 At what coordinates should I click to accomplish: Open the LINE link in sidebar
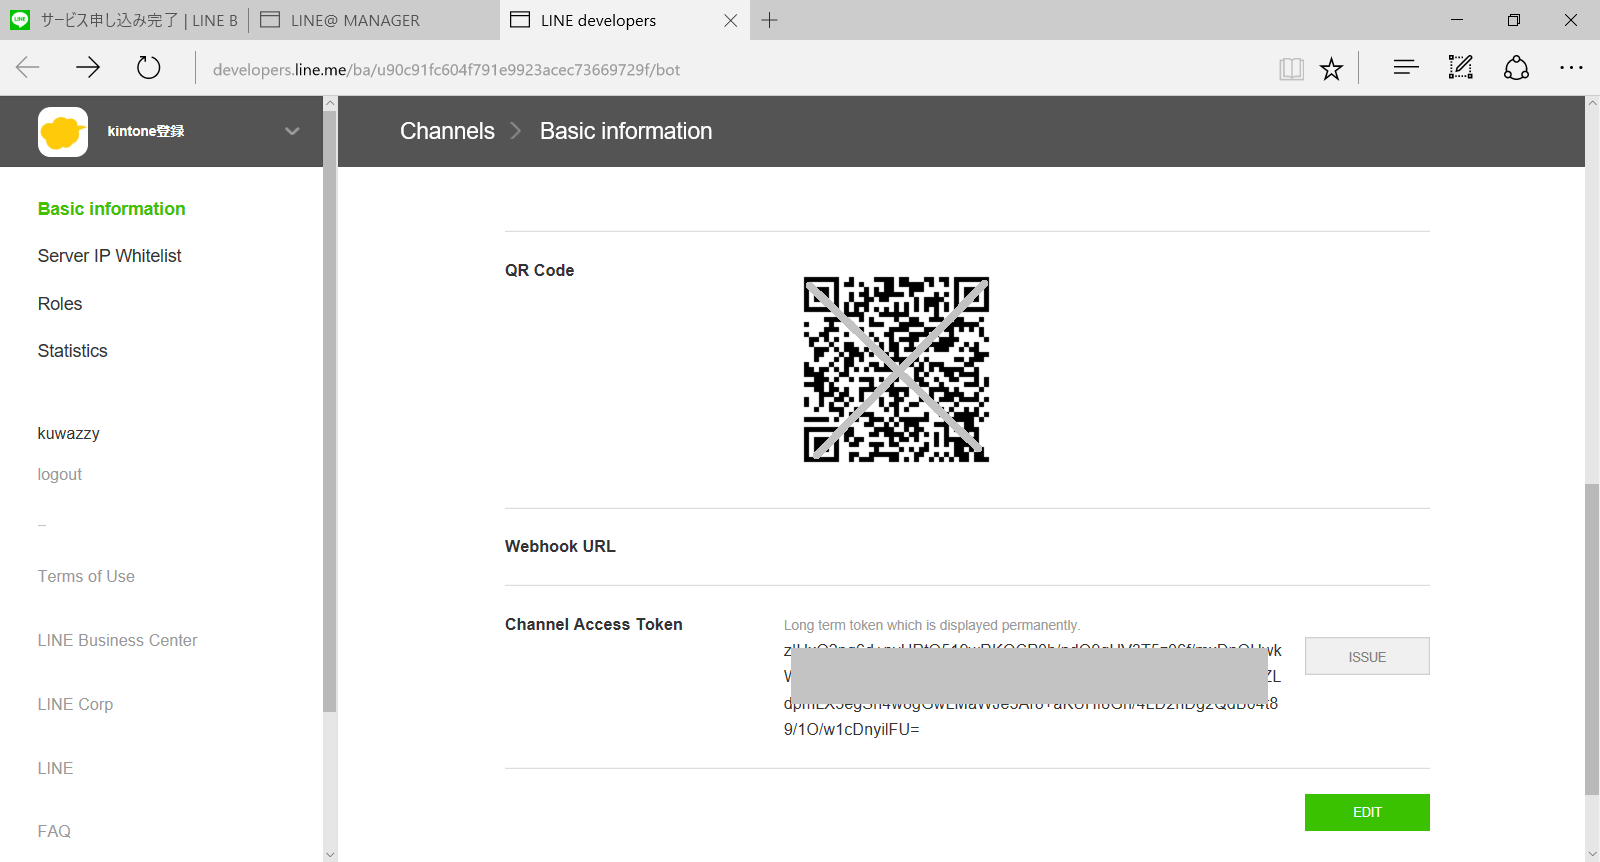tap(56, 768)
